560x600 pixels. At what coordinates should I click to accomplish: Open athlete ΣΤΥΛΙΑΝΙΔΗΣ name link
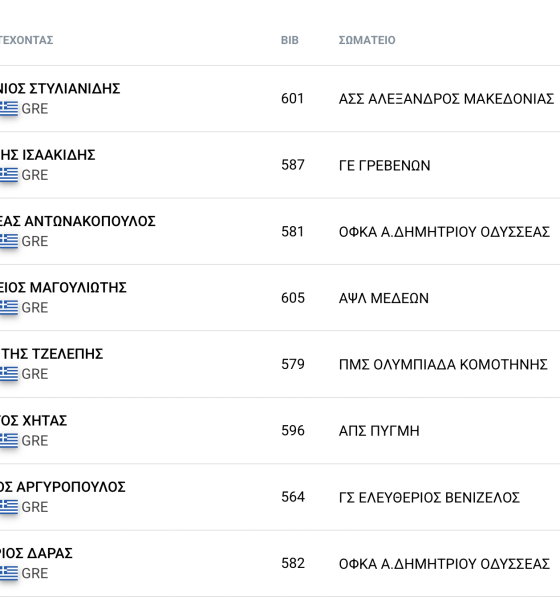(x=60, y=88)
